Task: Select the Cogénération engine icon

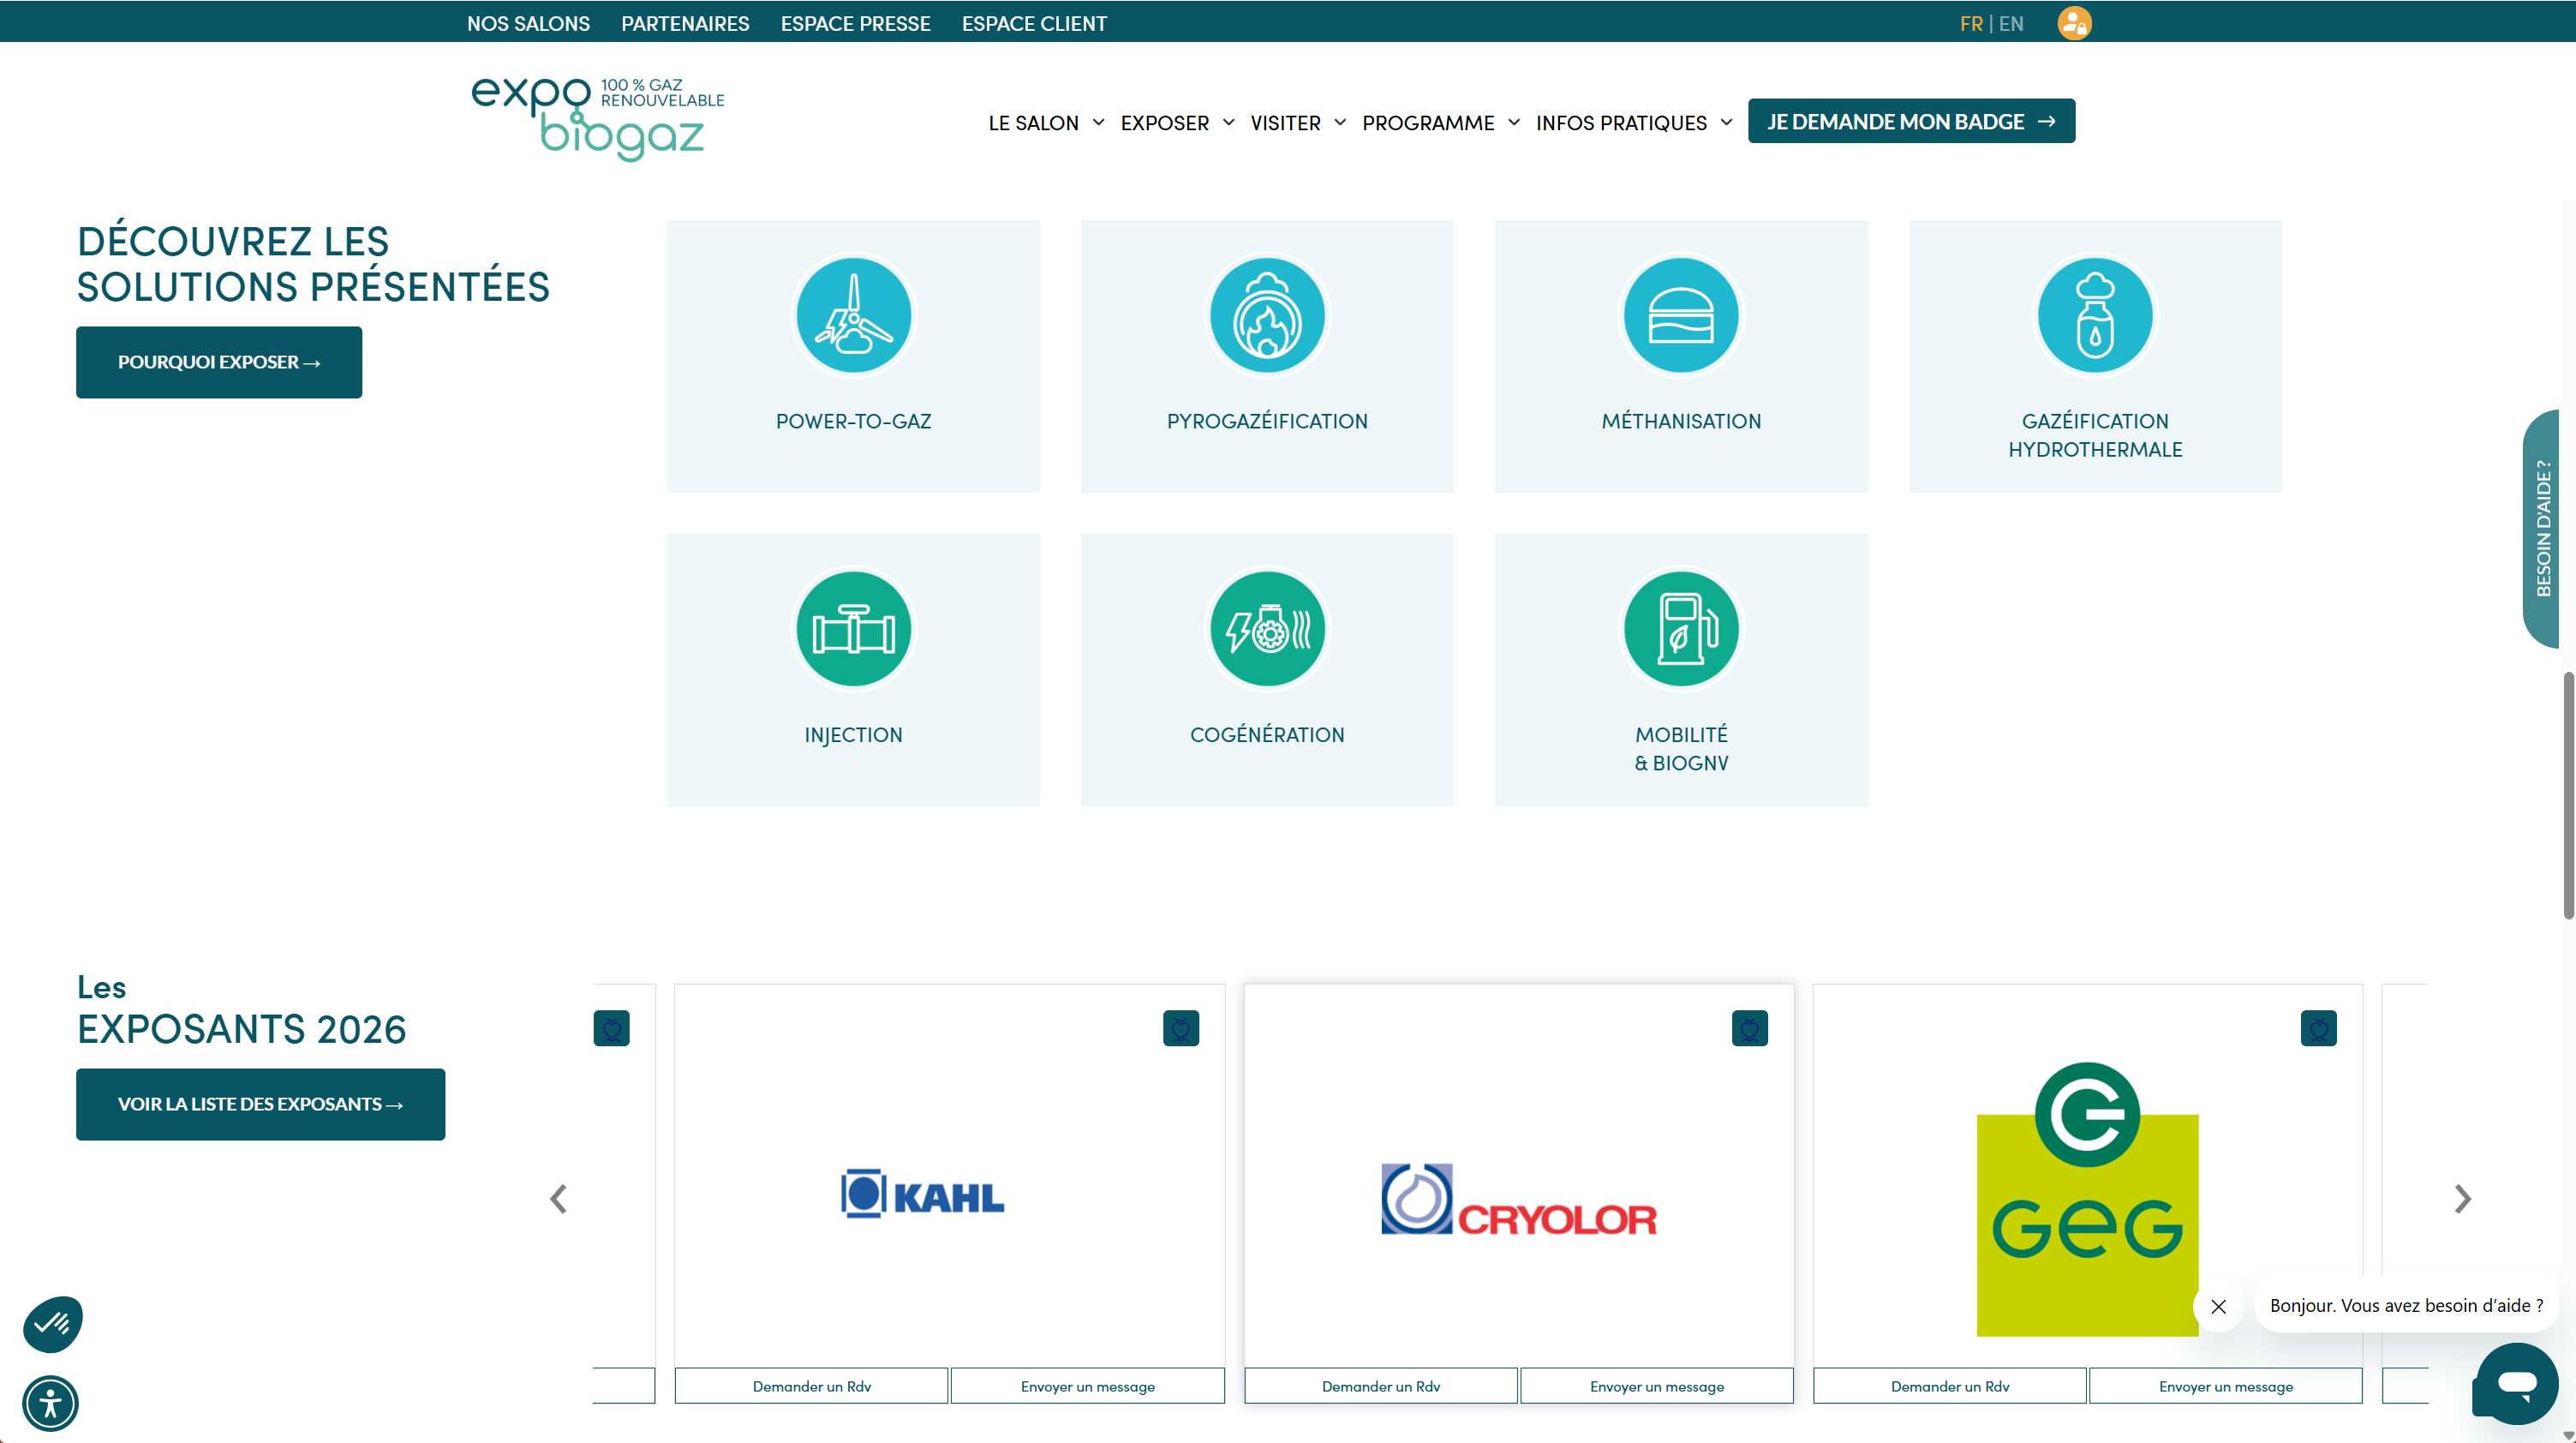Action: coord(1267,629)
